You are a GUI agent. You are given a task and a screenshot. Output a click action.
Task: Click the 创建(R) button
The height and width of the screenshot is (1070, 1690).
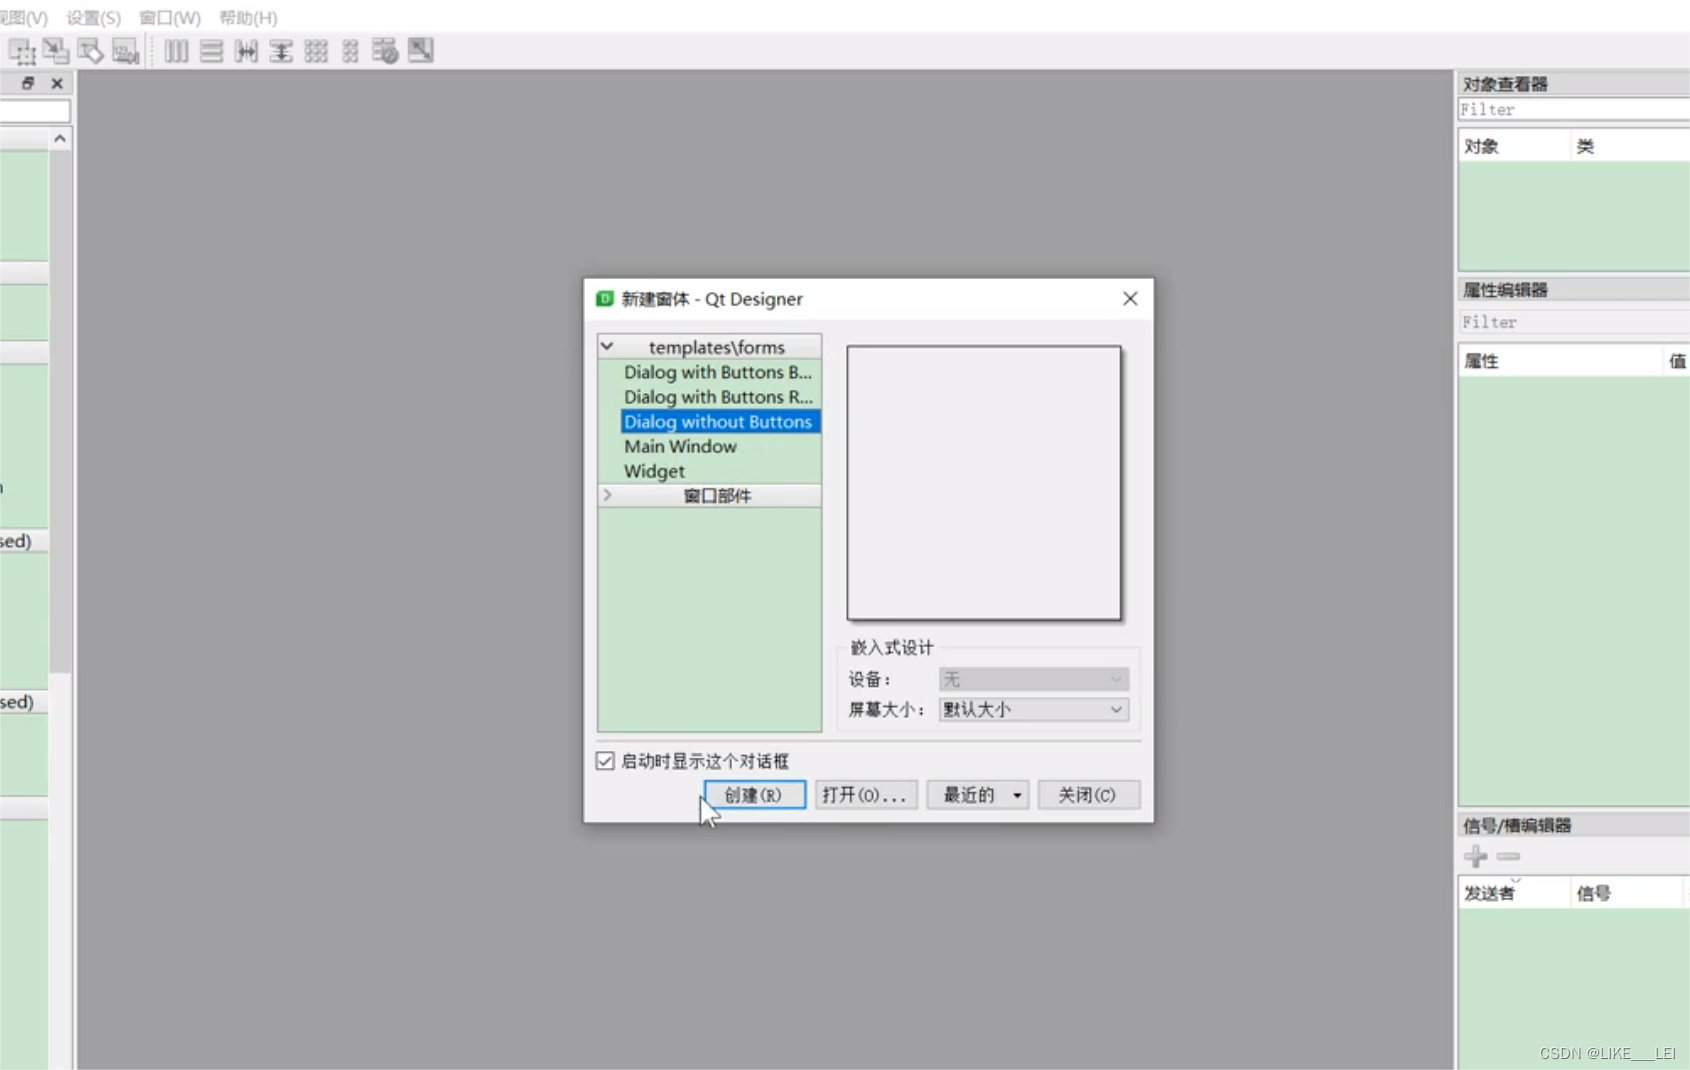pos(755,795)
